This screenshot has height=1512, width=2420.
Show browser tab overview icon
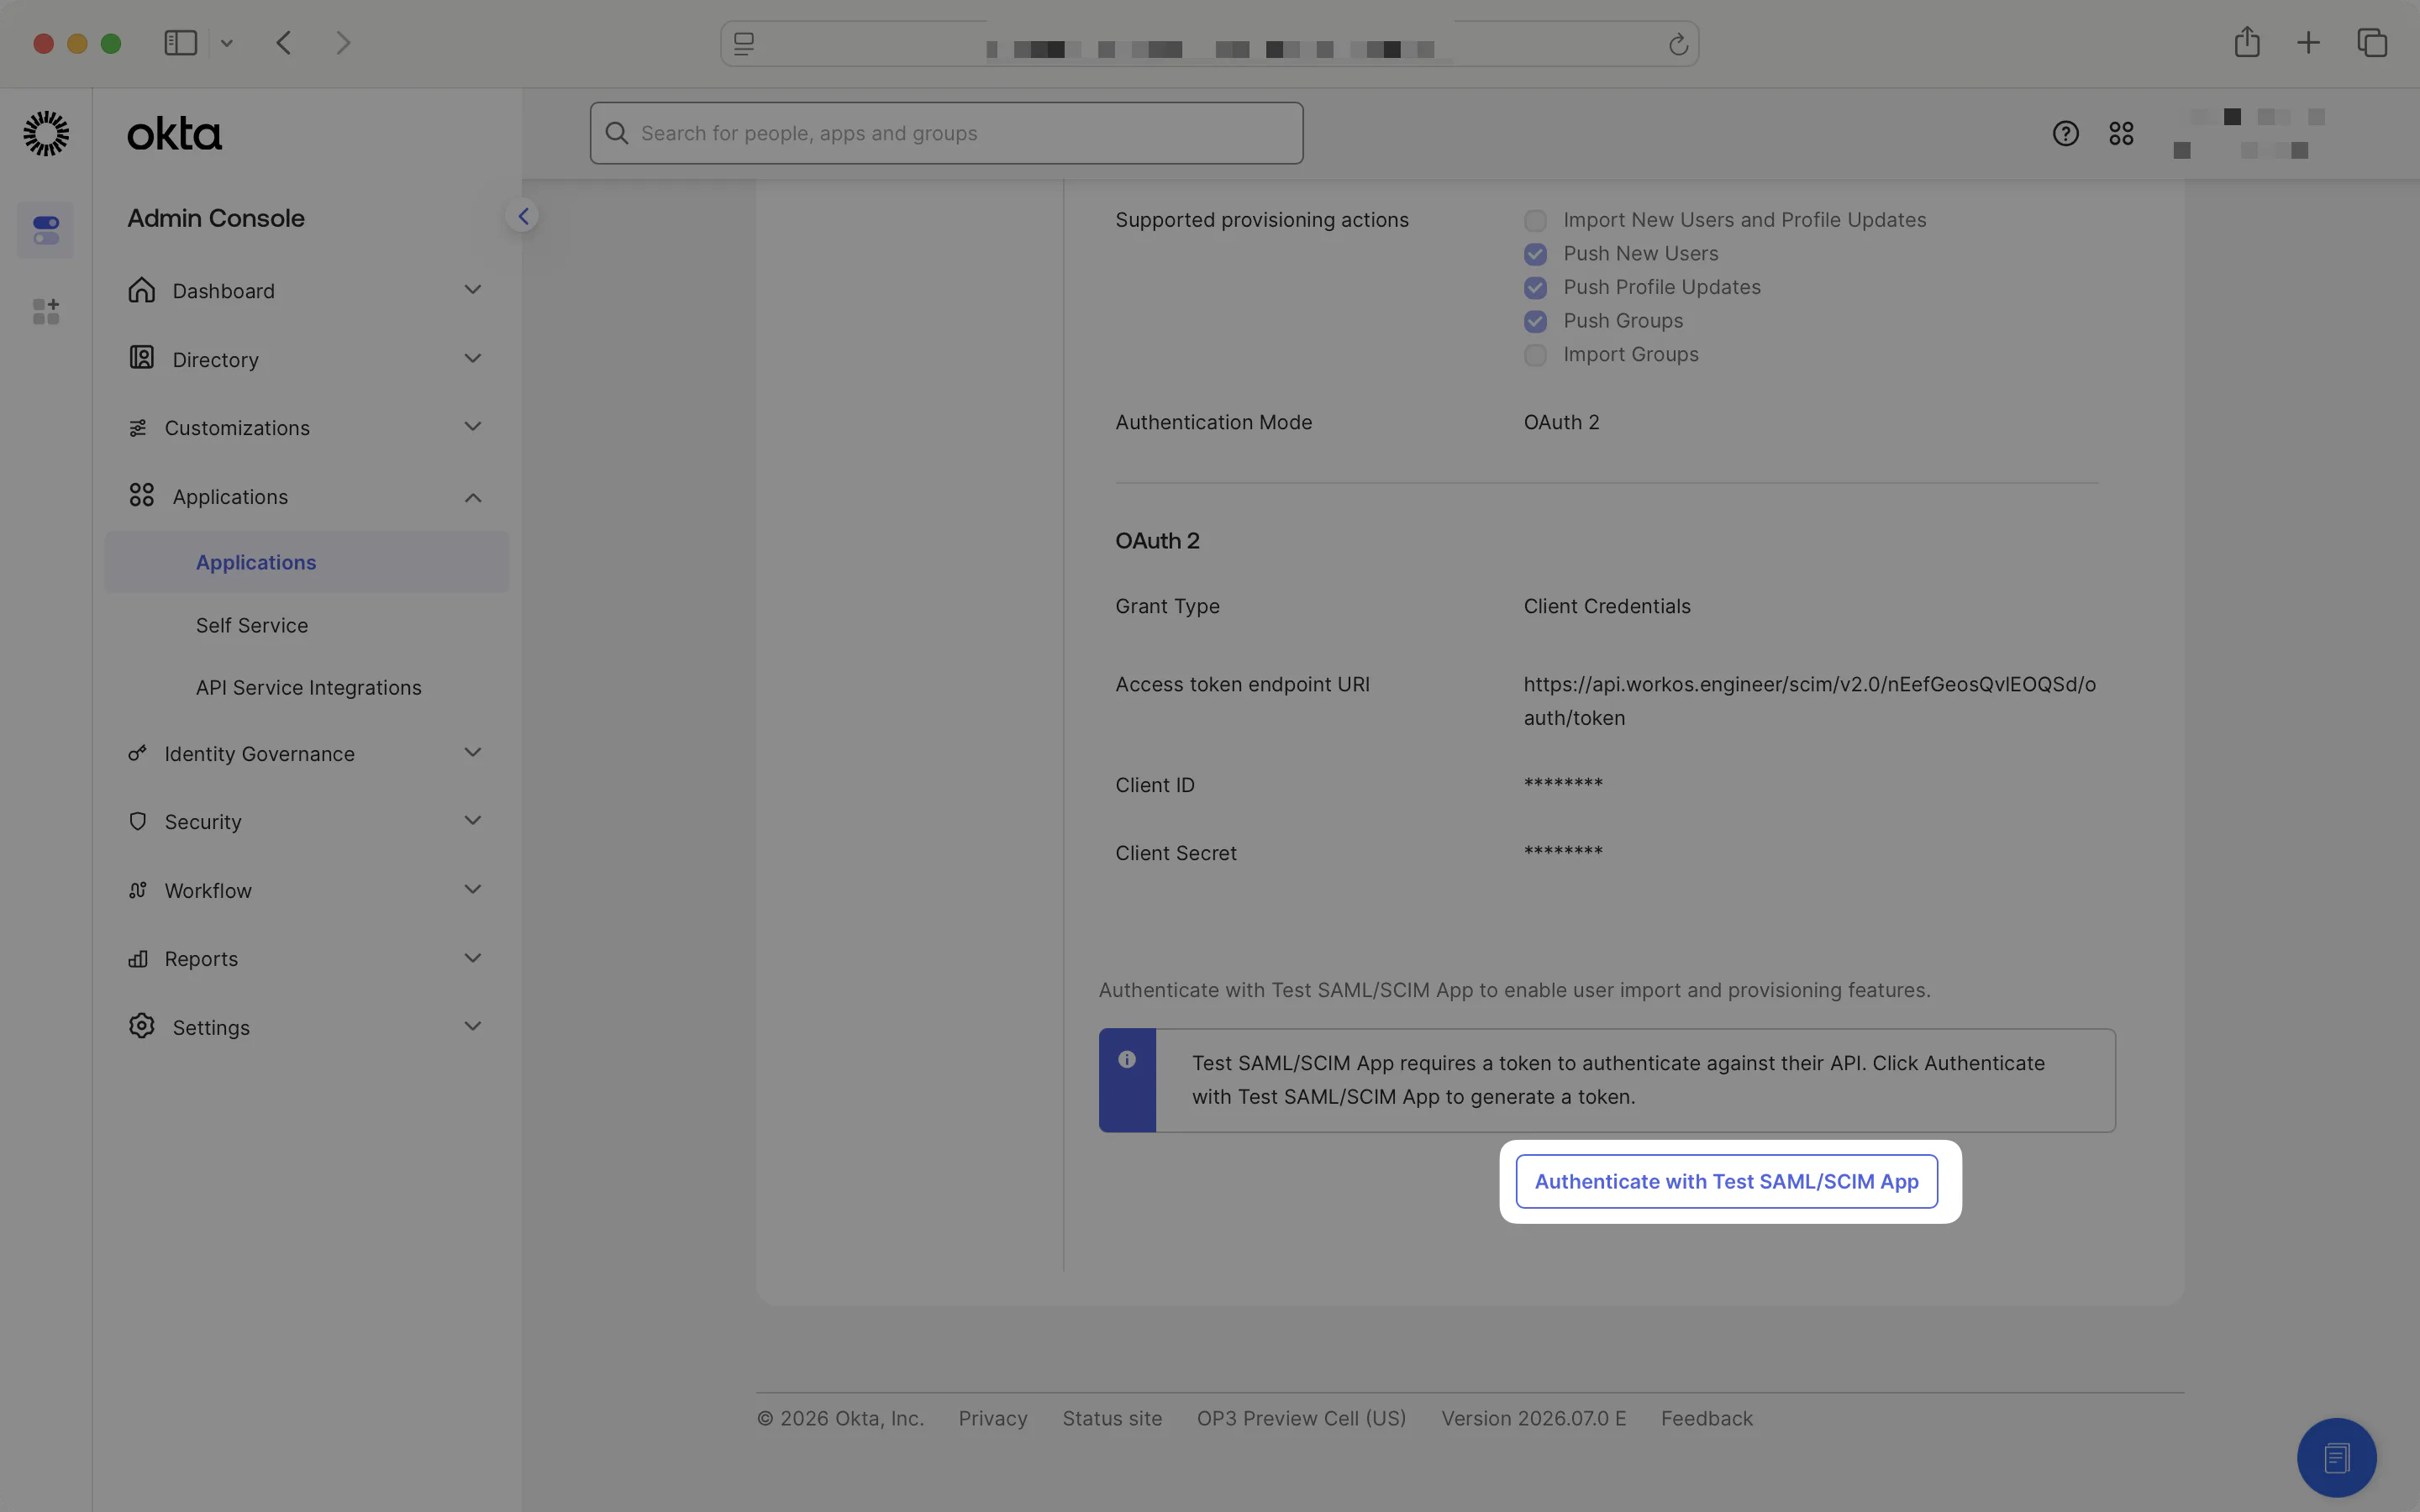pyautogui.click(x=2373, y=43)
